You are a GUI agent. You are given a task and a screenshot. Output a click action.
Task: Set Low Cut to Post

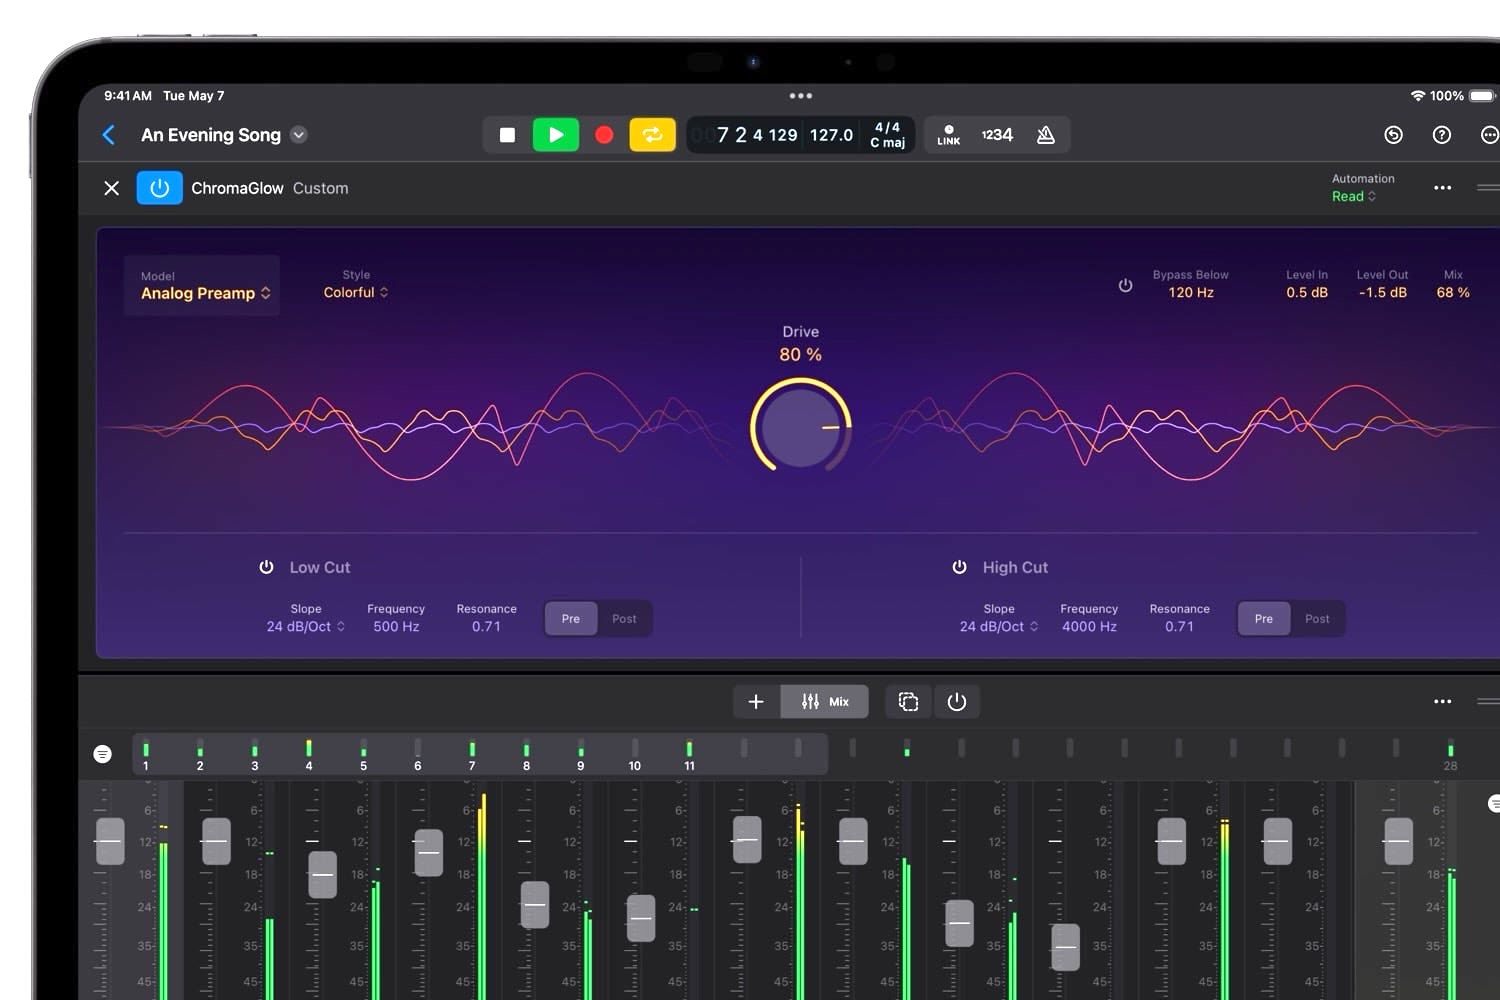pyautogui.click(x=624, y=619)
